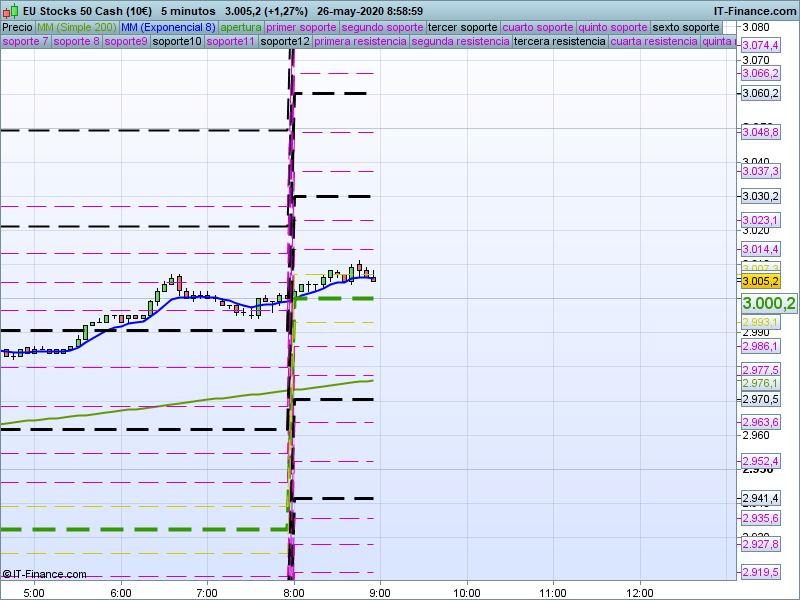Select the tercera resistencia label
This screenshot has height=600, width=800.
pyautogui.click(x=559, y=42)
